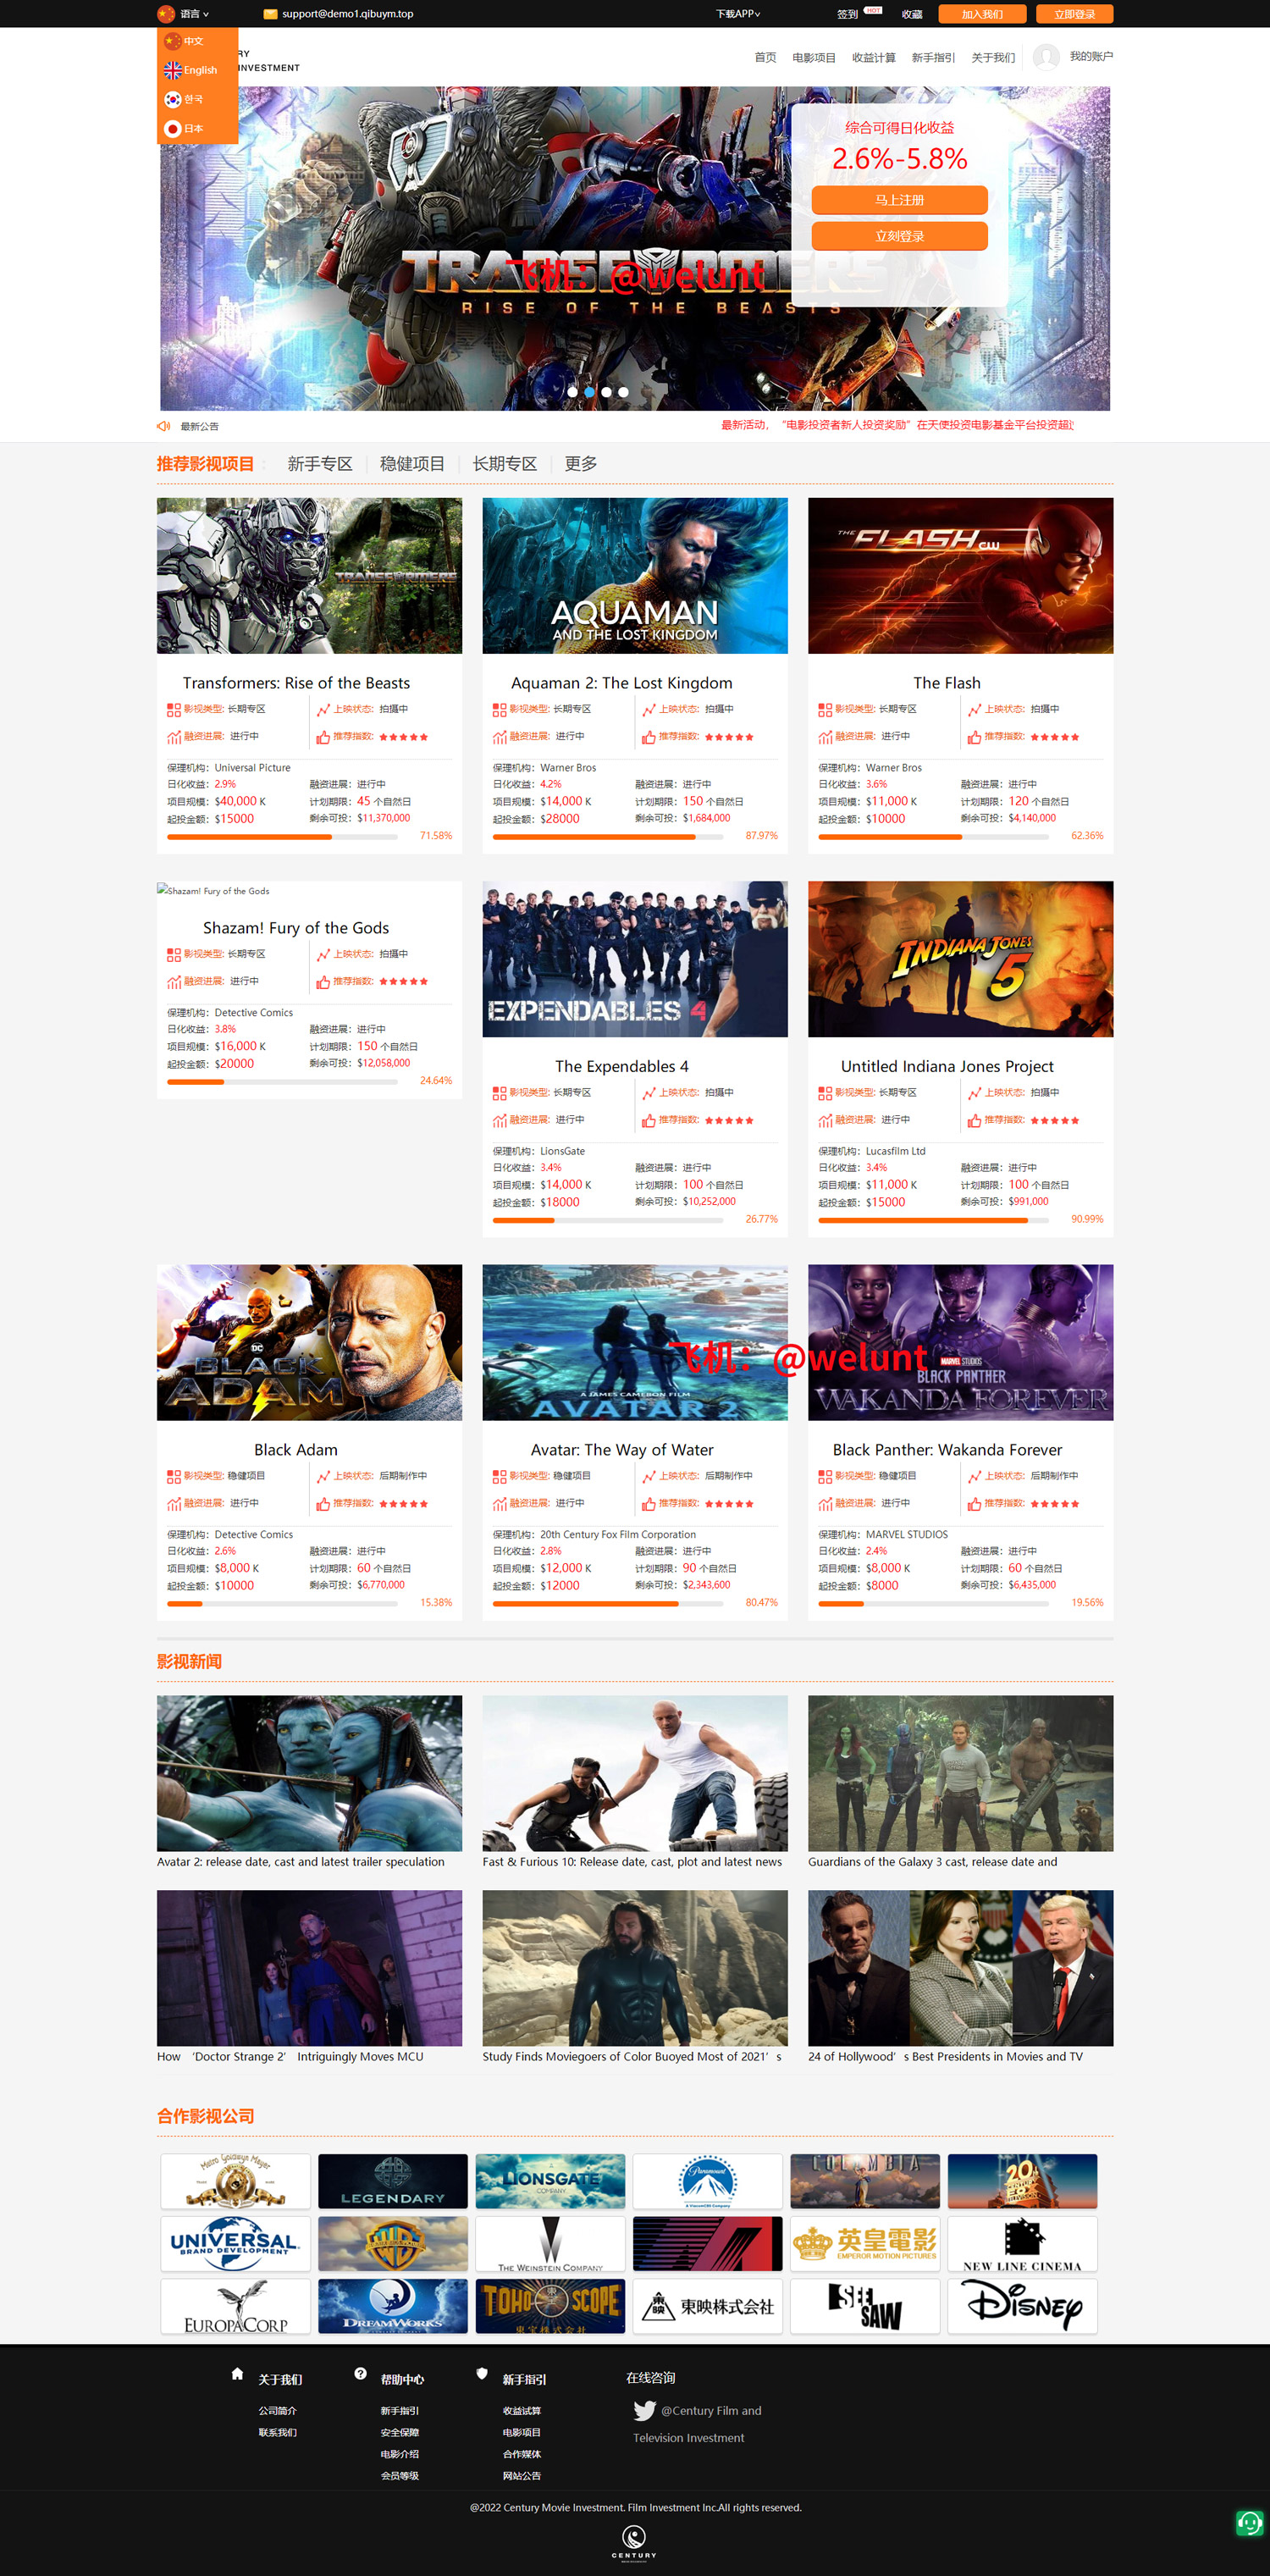Switch to the 稳健项目 tab

(x=412, y=464)
